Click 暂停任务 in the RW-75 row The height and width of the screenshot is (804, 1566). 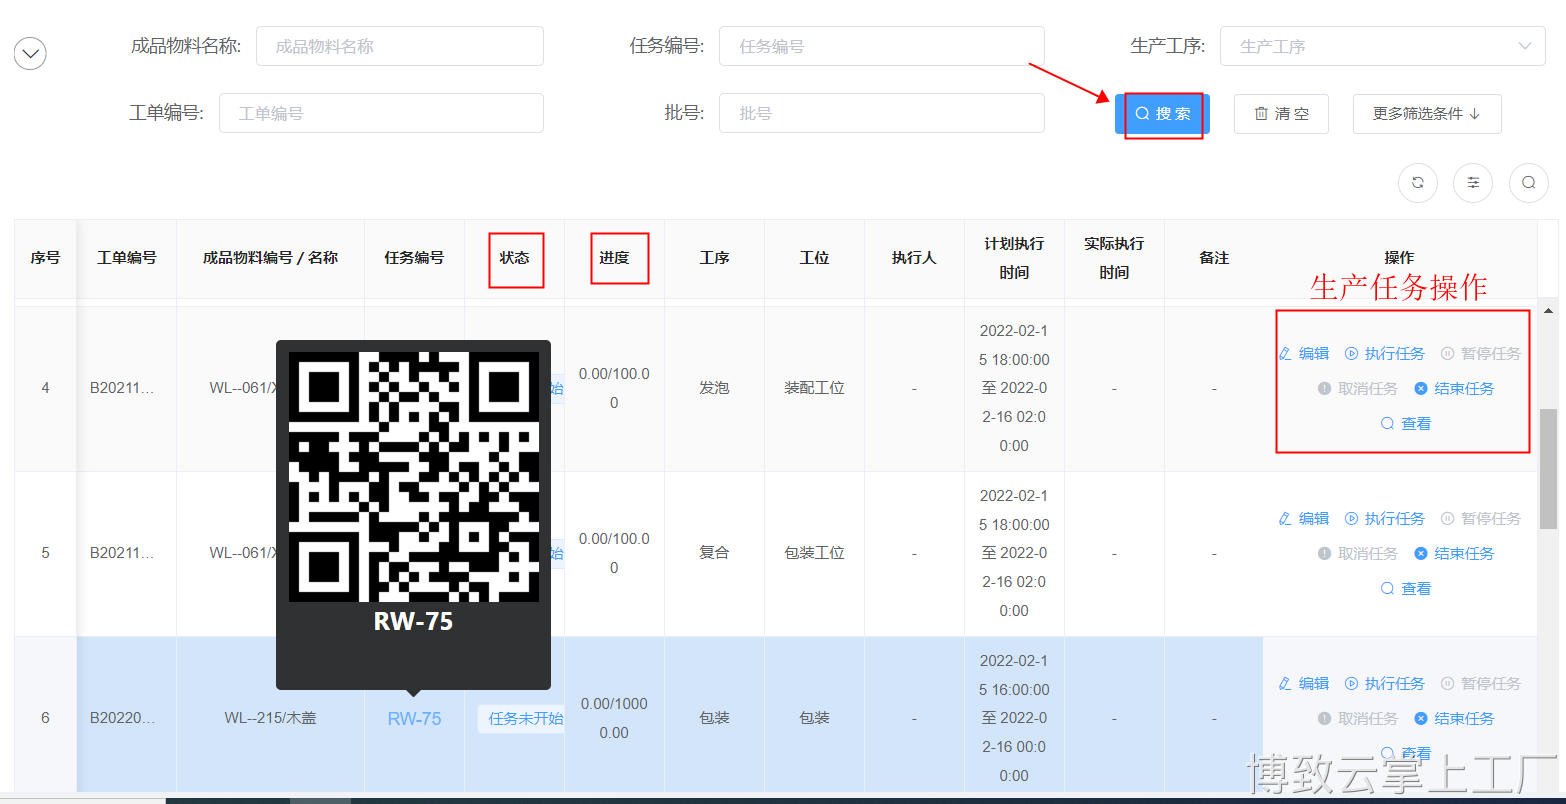click(1481, 684)
